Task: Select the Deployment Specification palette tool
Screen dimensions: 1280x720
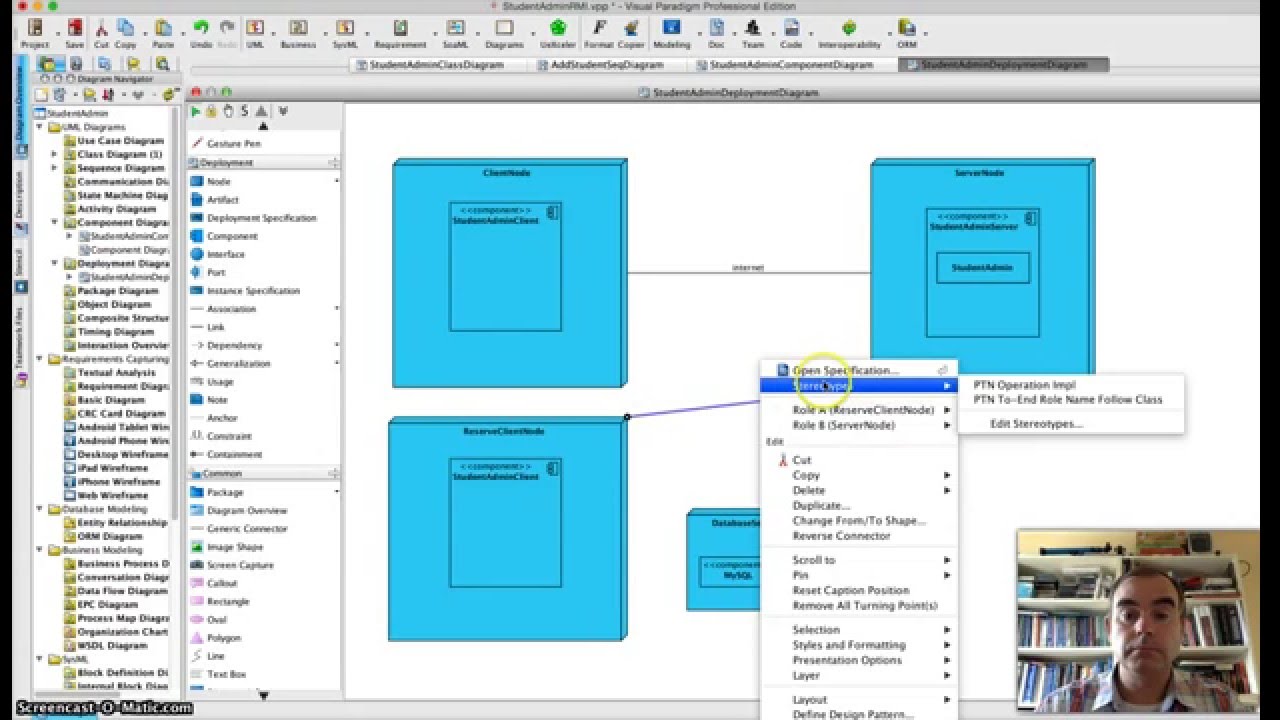Action: click(x=262, y=218)
